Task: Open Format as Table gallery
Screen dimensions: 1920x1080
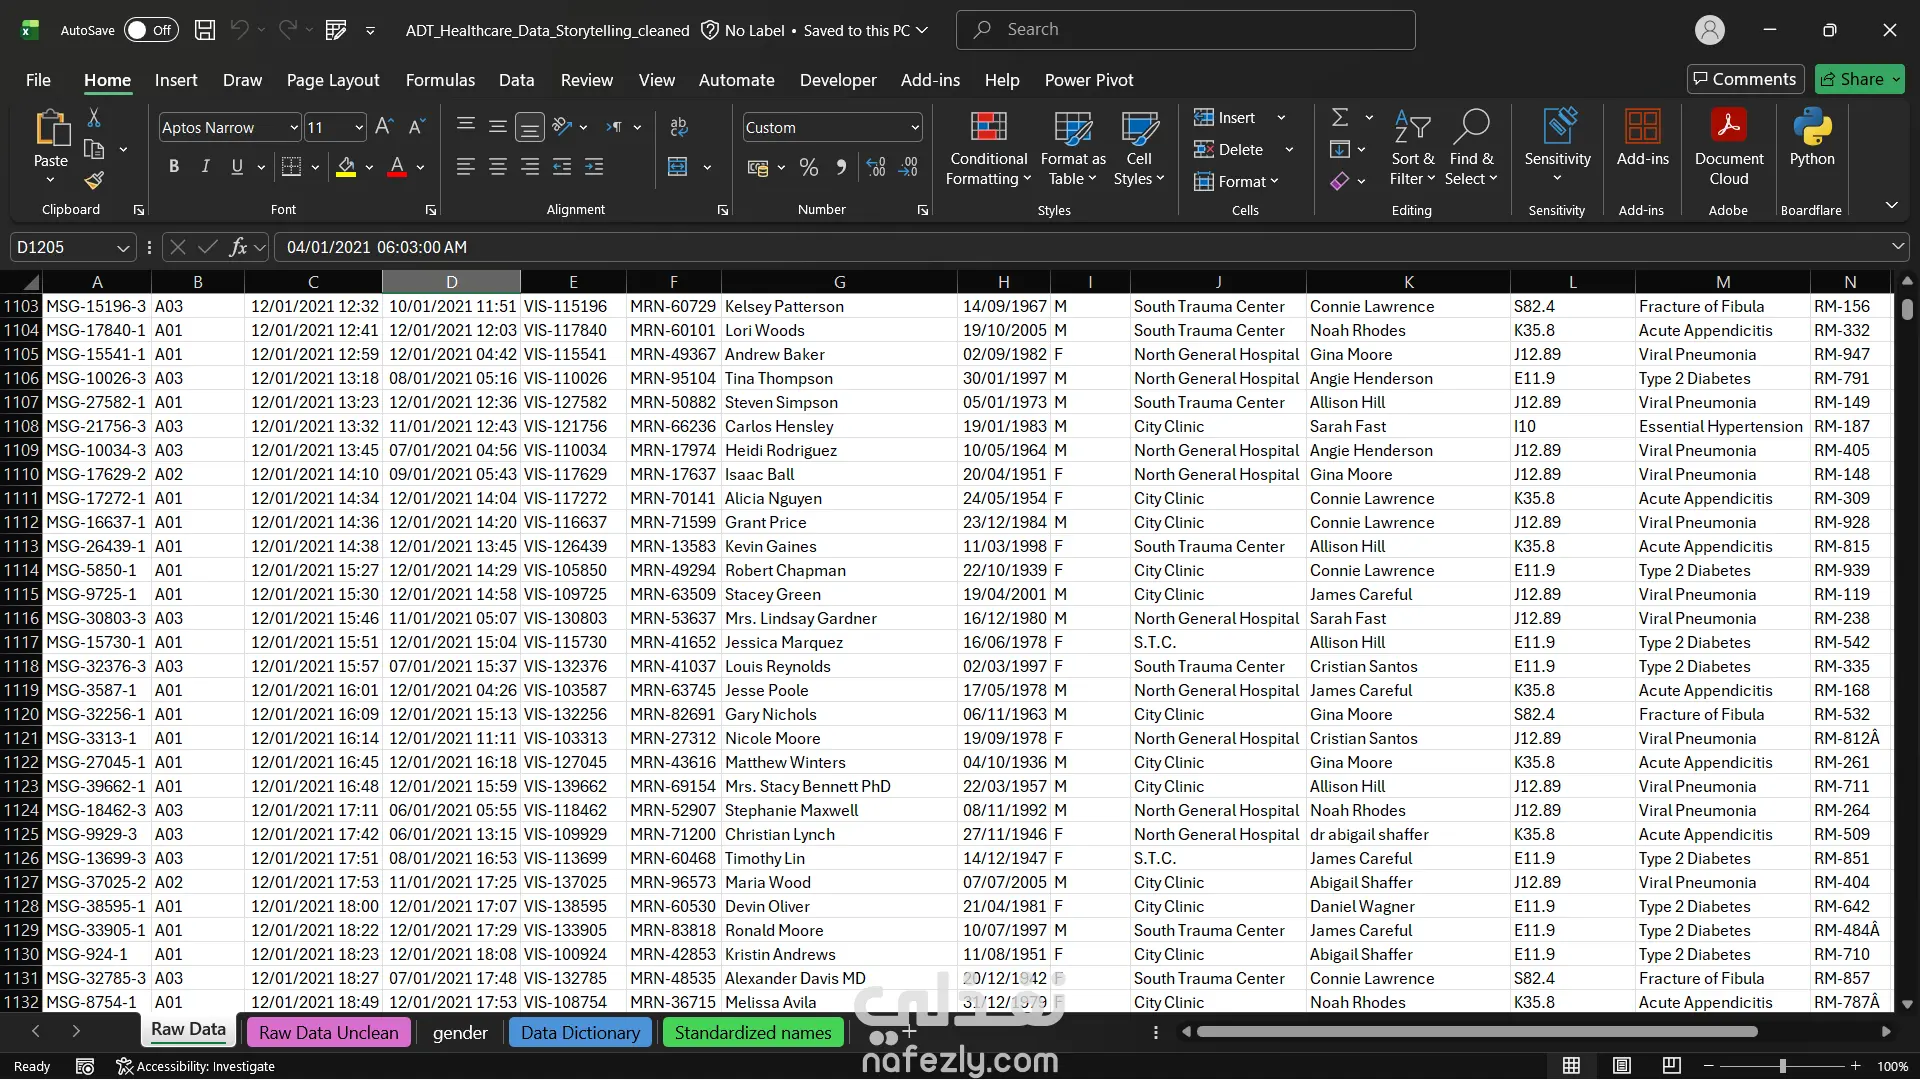Action: [1073, 149]
